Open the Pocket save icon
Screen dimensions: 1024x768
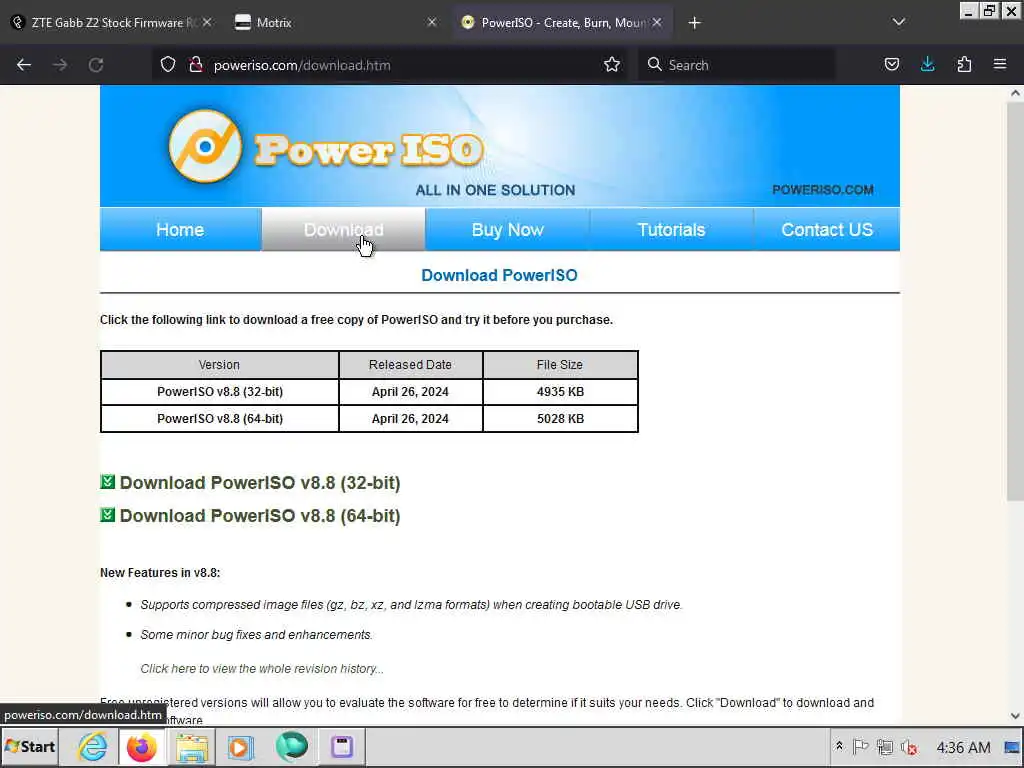pyautogui.click(x=891, y=65)
